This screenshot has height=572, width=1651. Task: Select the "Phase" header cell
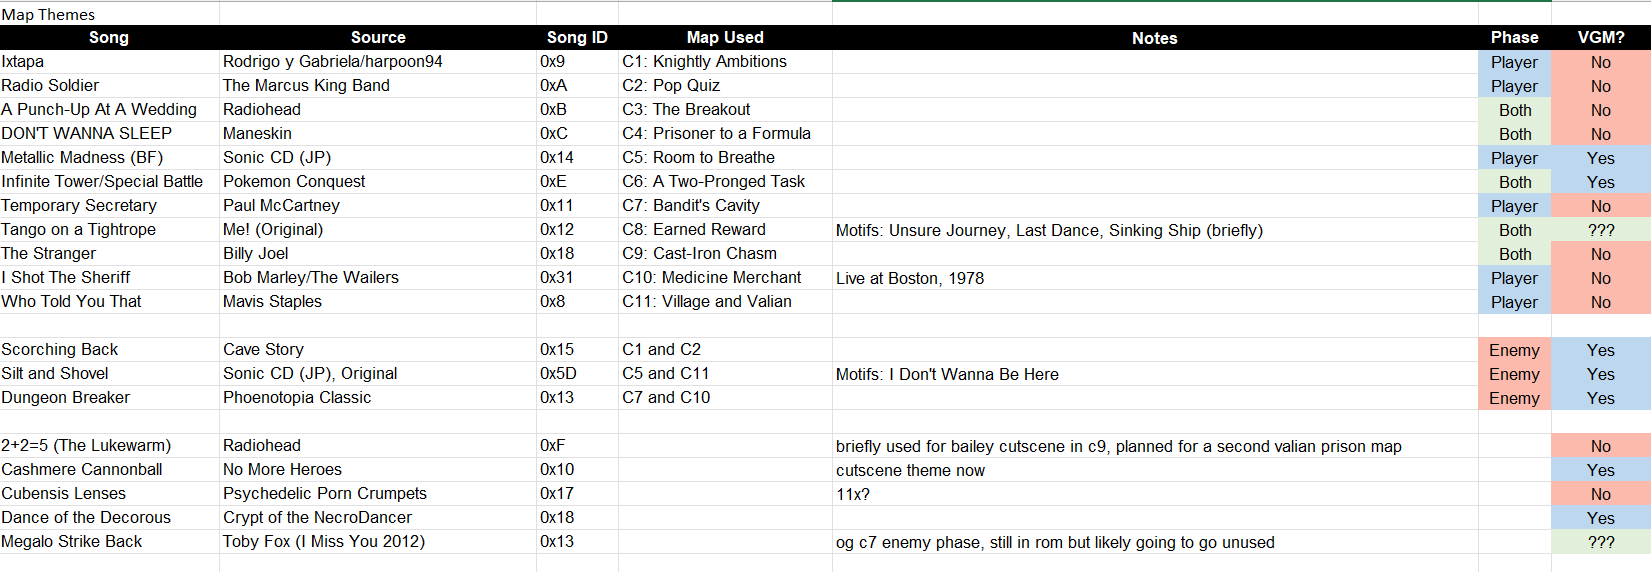point(1514,38)
